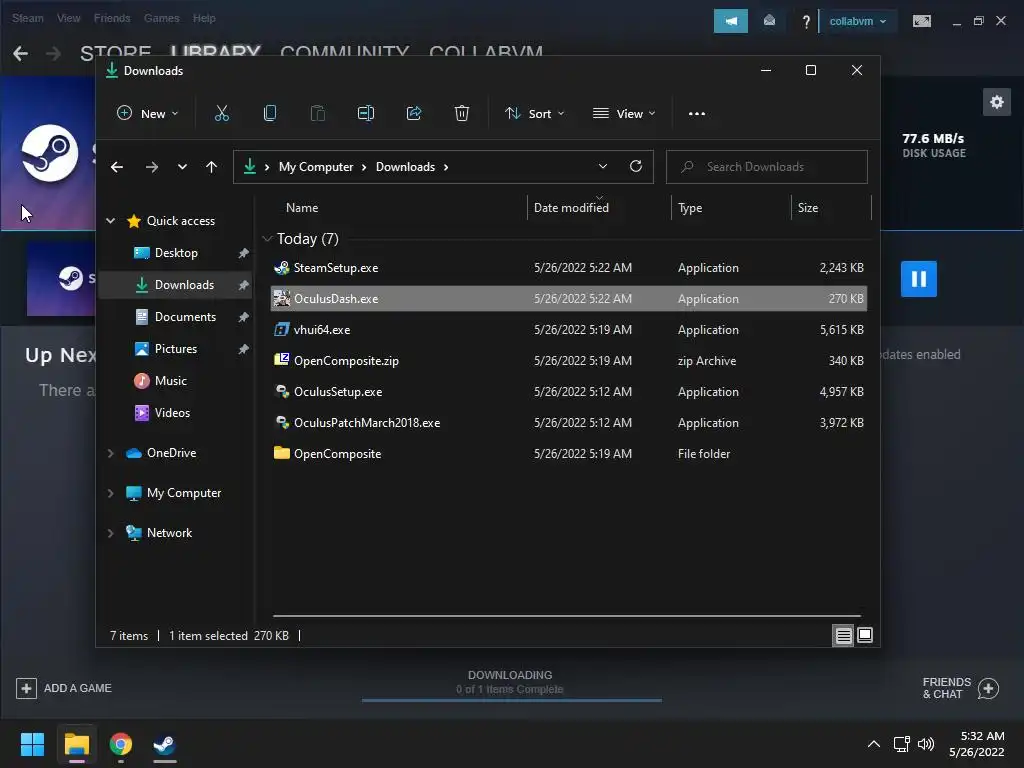The image size is (1024, 768).
Task: Open Steam Big Picture mode icon
Action: click(921, 22)
